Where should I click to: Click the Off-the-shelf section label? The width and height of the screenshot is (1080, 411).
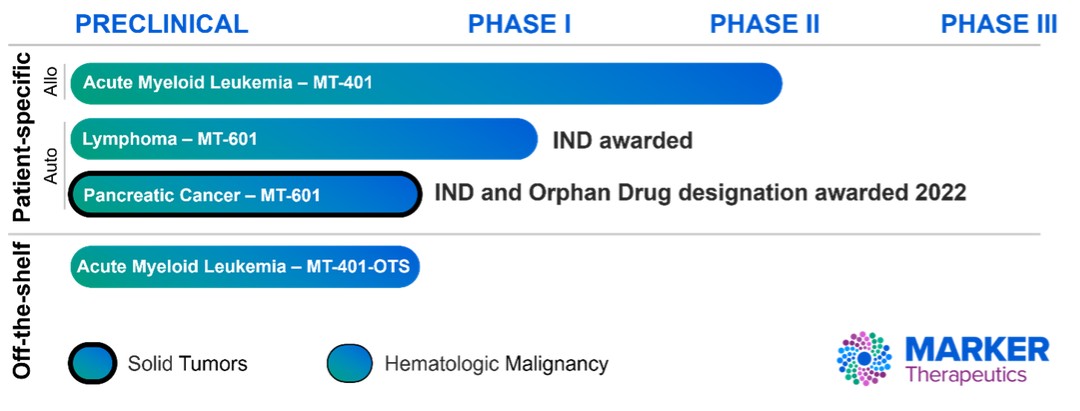click(x=23, y=310)
